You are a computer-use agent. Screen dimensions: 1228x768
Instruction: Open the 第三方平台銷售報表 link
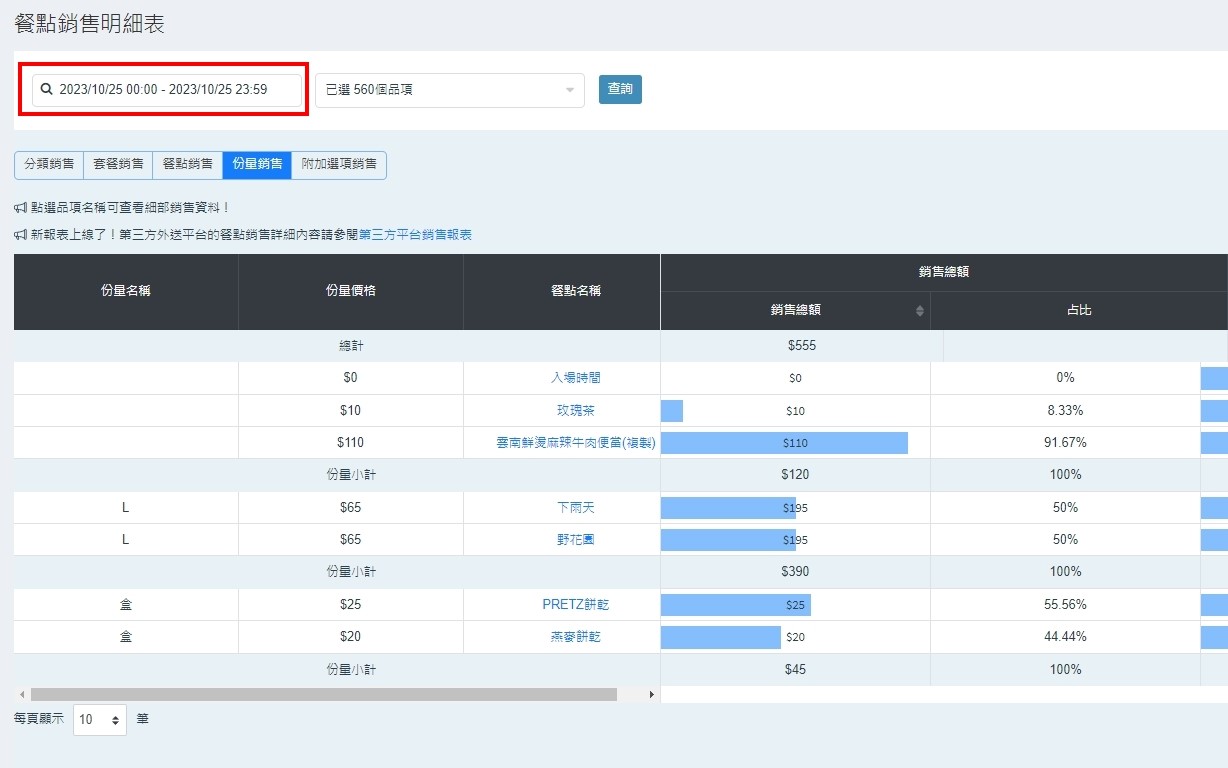415,235
